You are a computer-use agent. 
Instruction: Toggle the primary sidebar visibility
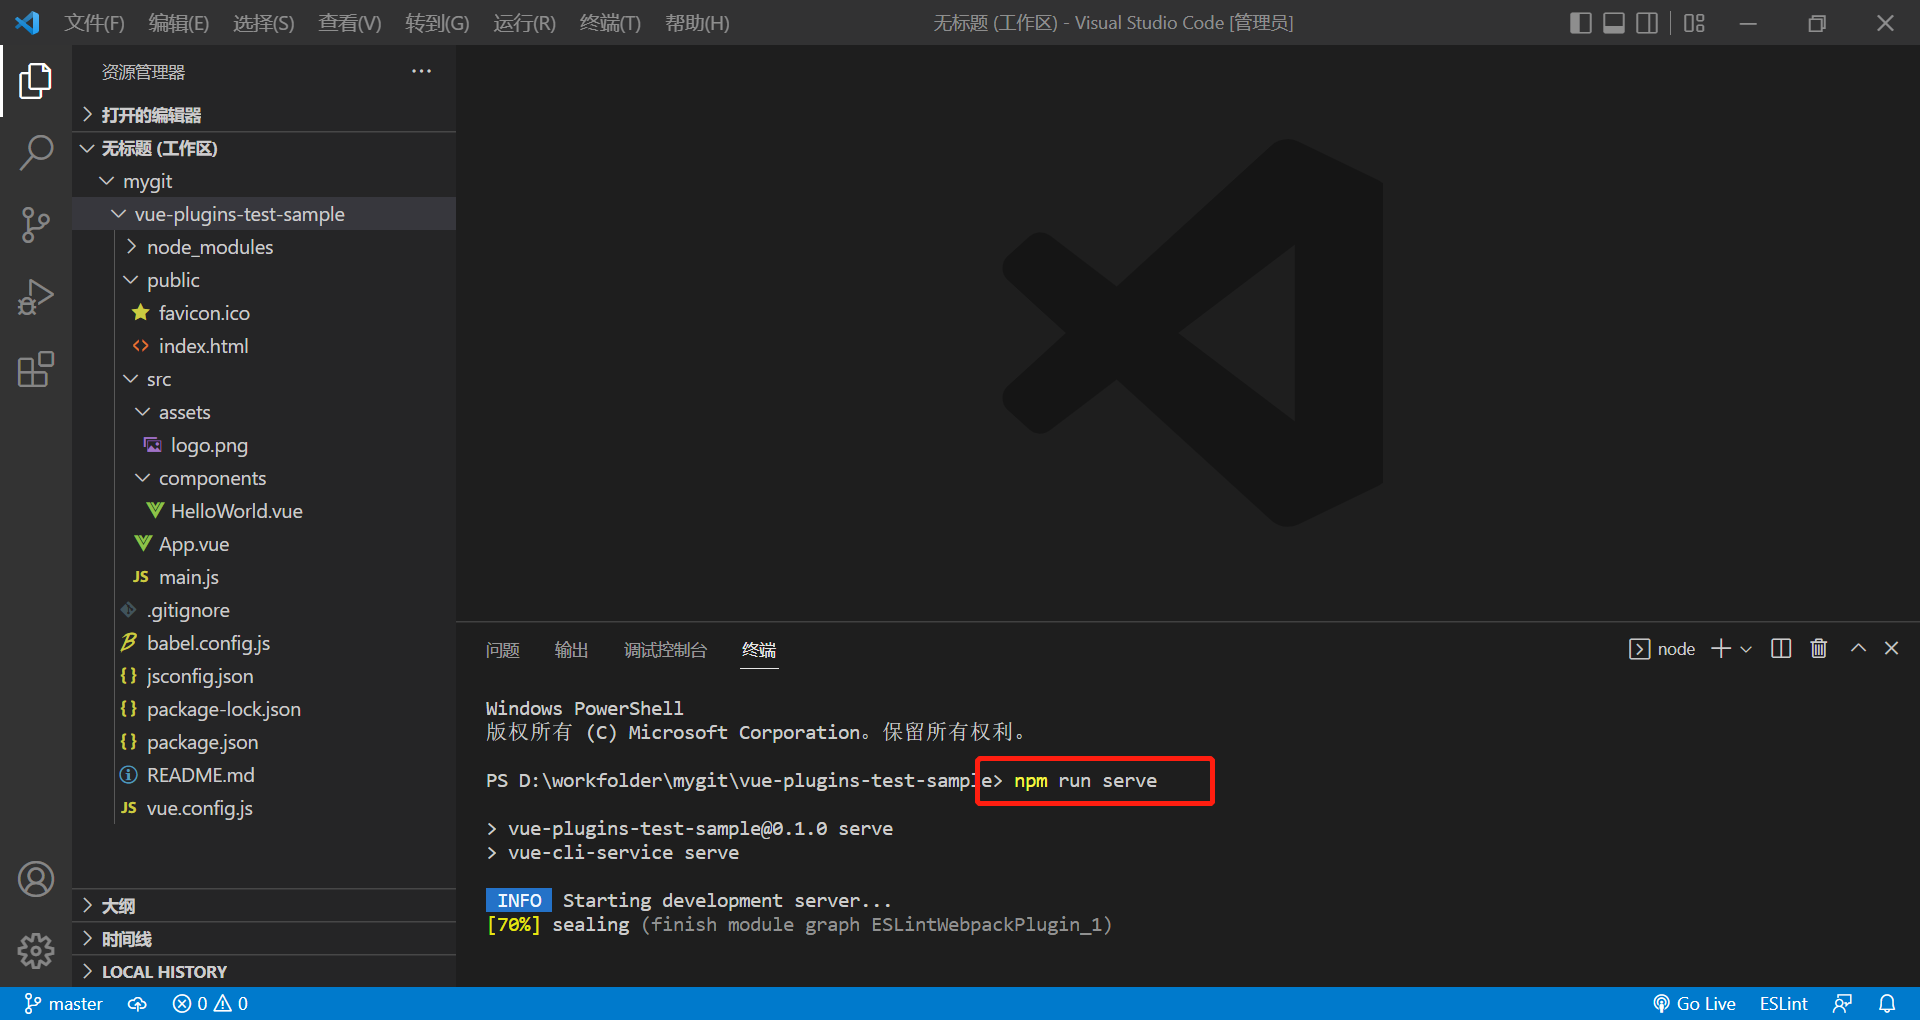coord(1580,22)
